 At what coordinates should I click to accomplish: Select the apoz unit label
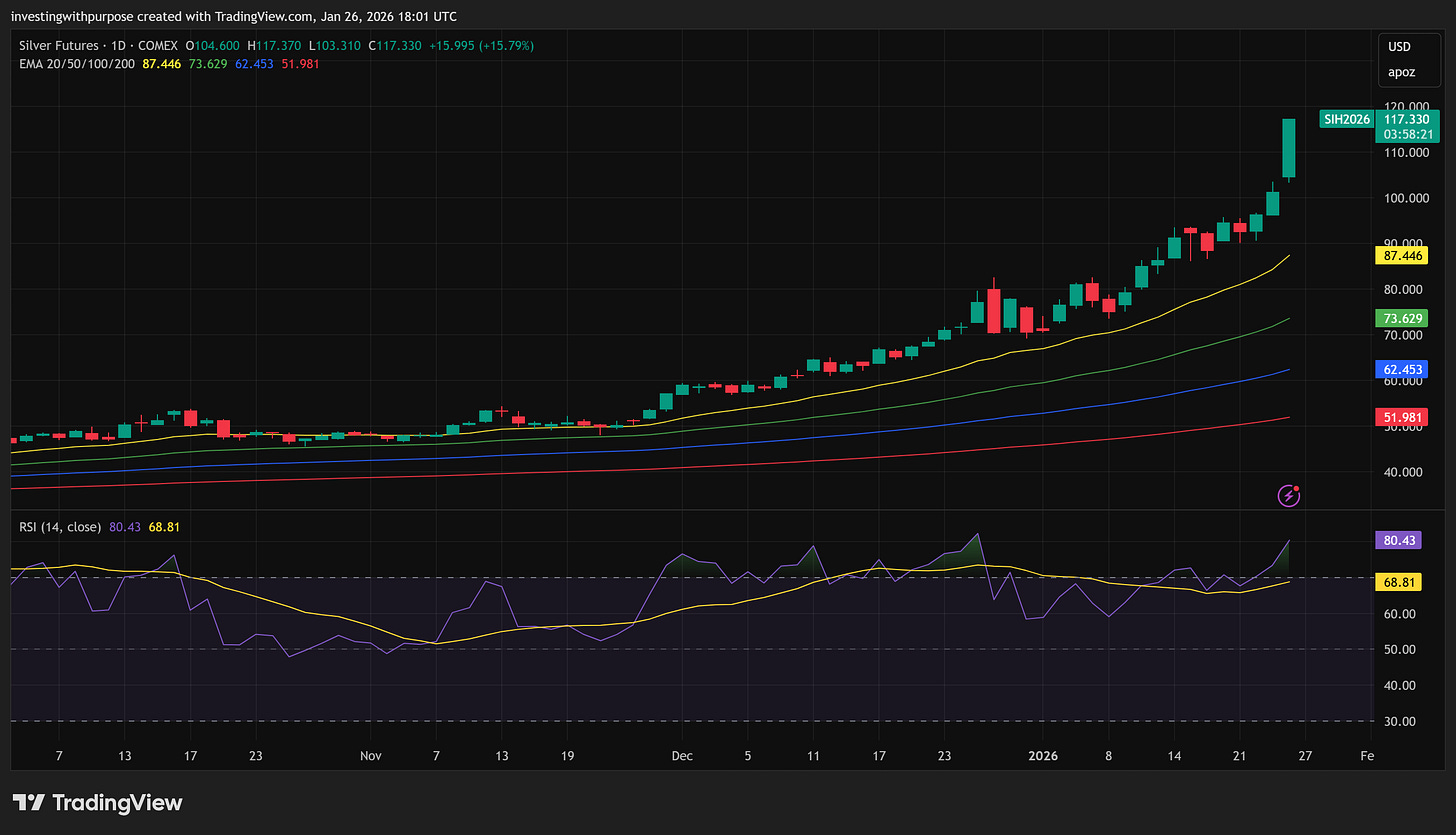coord(1398,72)
